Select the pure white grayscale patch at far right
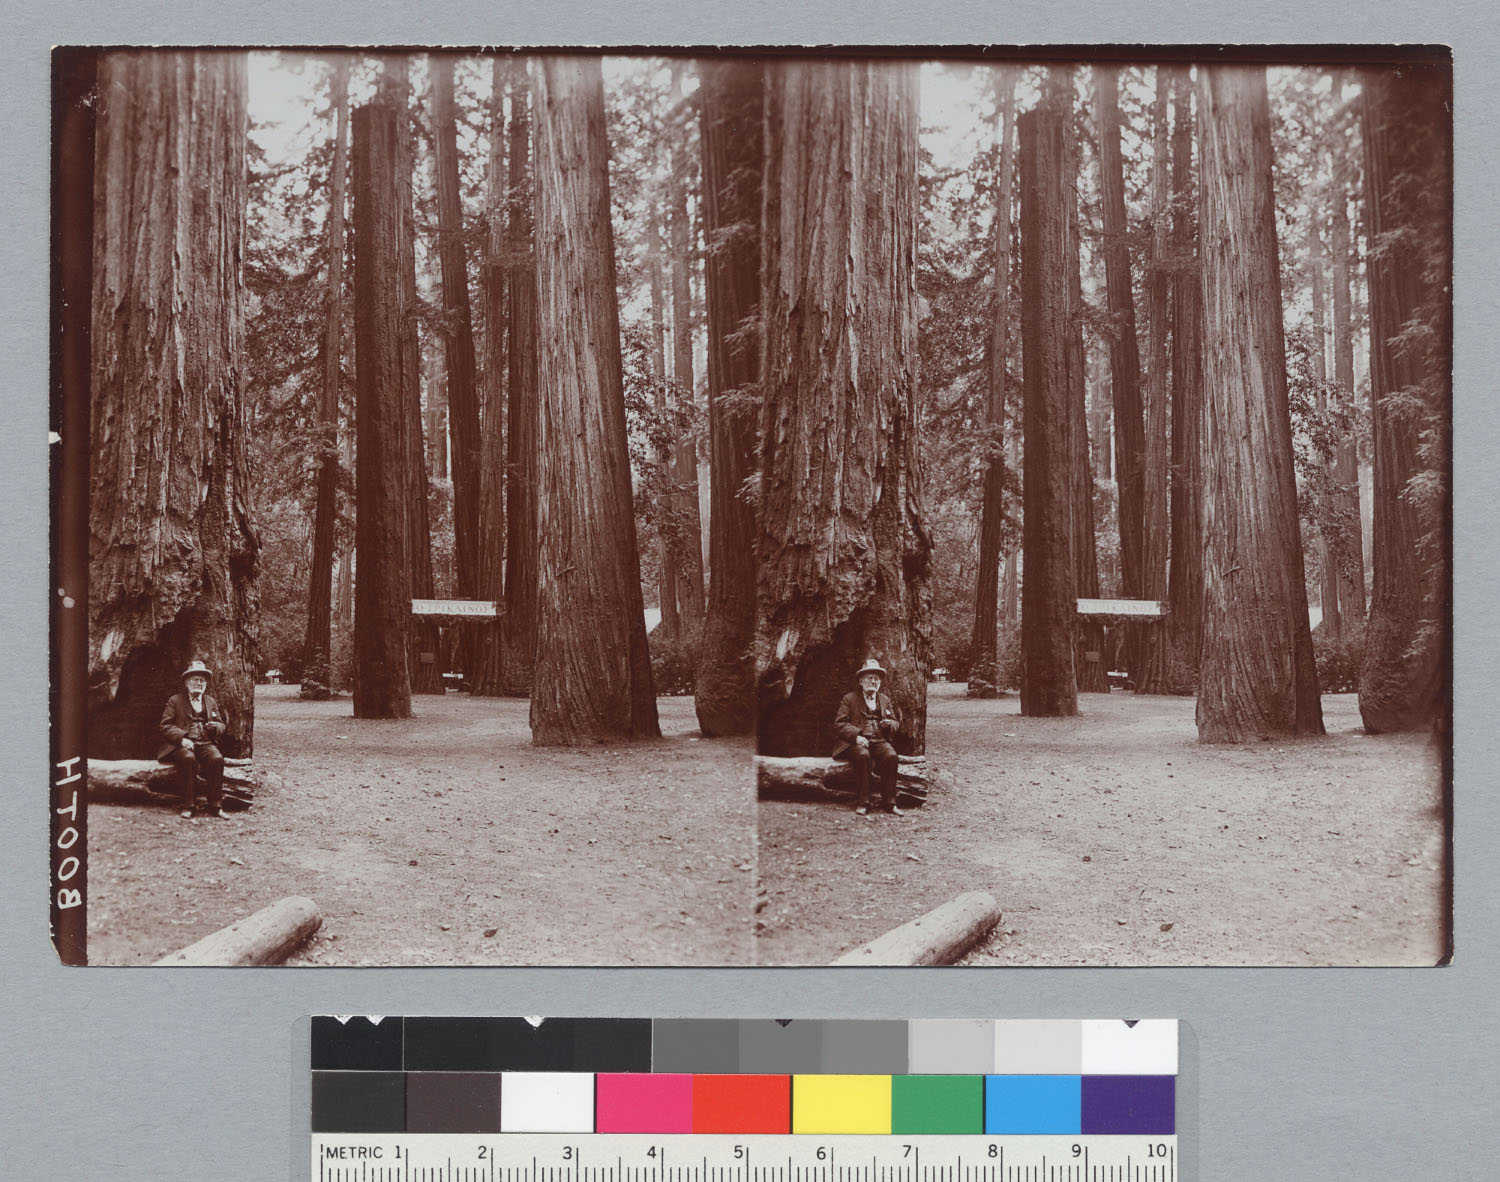Viewport: 1500px width, 1182px height. coord(1129,1046)
